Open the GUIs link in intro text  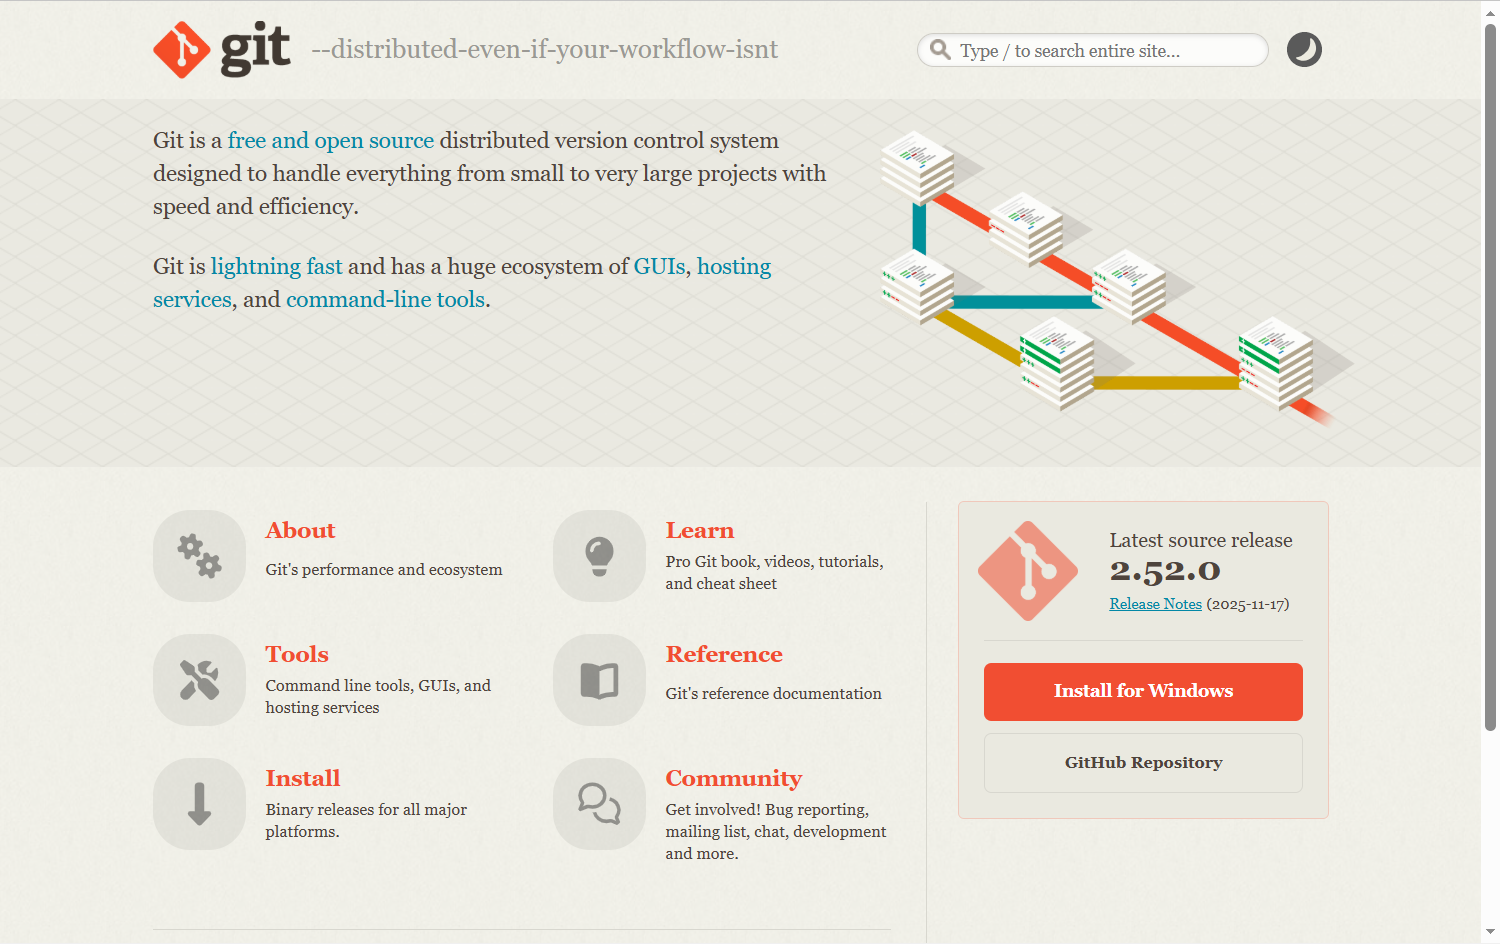click(x=659, y=267)
